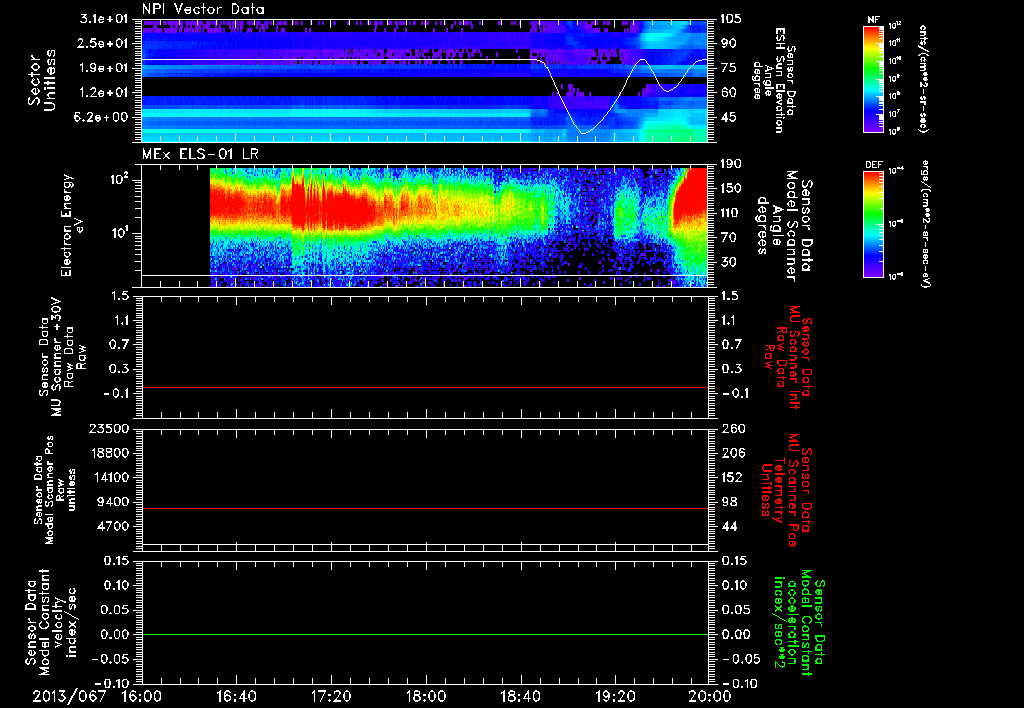Click the "105" sun elevation angle tick
Viewport: 1024px width, 708px height.
click(x=731, y=19)
